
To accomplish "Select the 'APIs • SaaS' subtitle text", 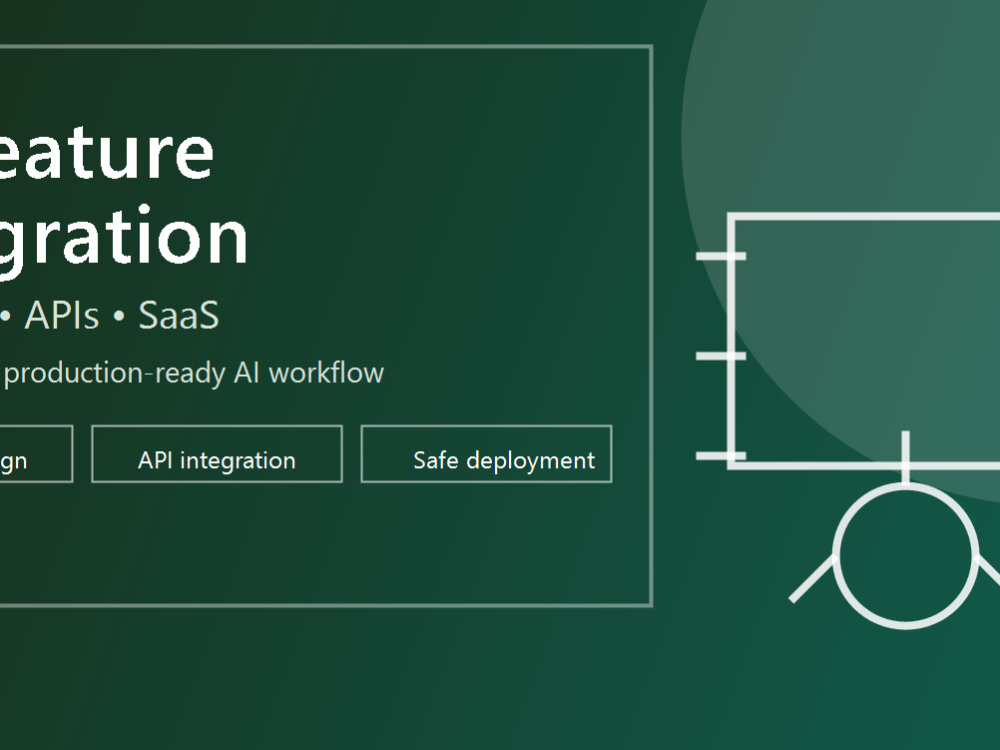I will (x=121, y=315).
